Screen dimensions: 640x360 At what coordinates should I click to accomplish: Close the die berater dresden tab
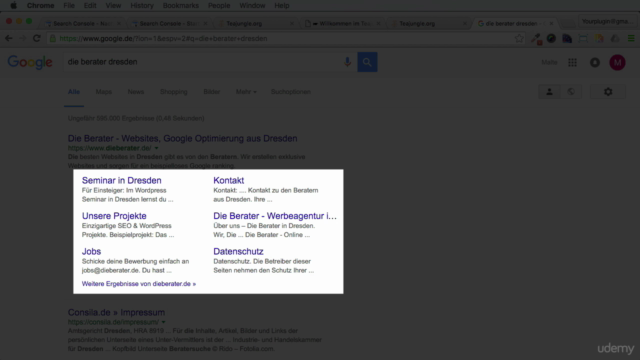click(551, 24)
